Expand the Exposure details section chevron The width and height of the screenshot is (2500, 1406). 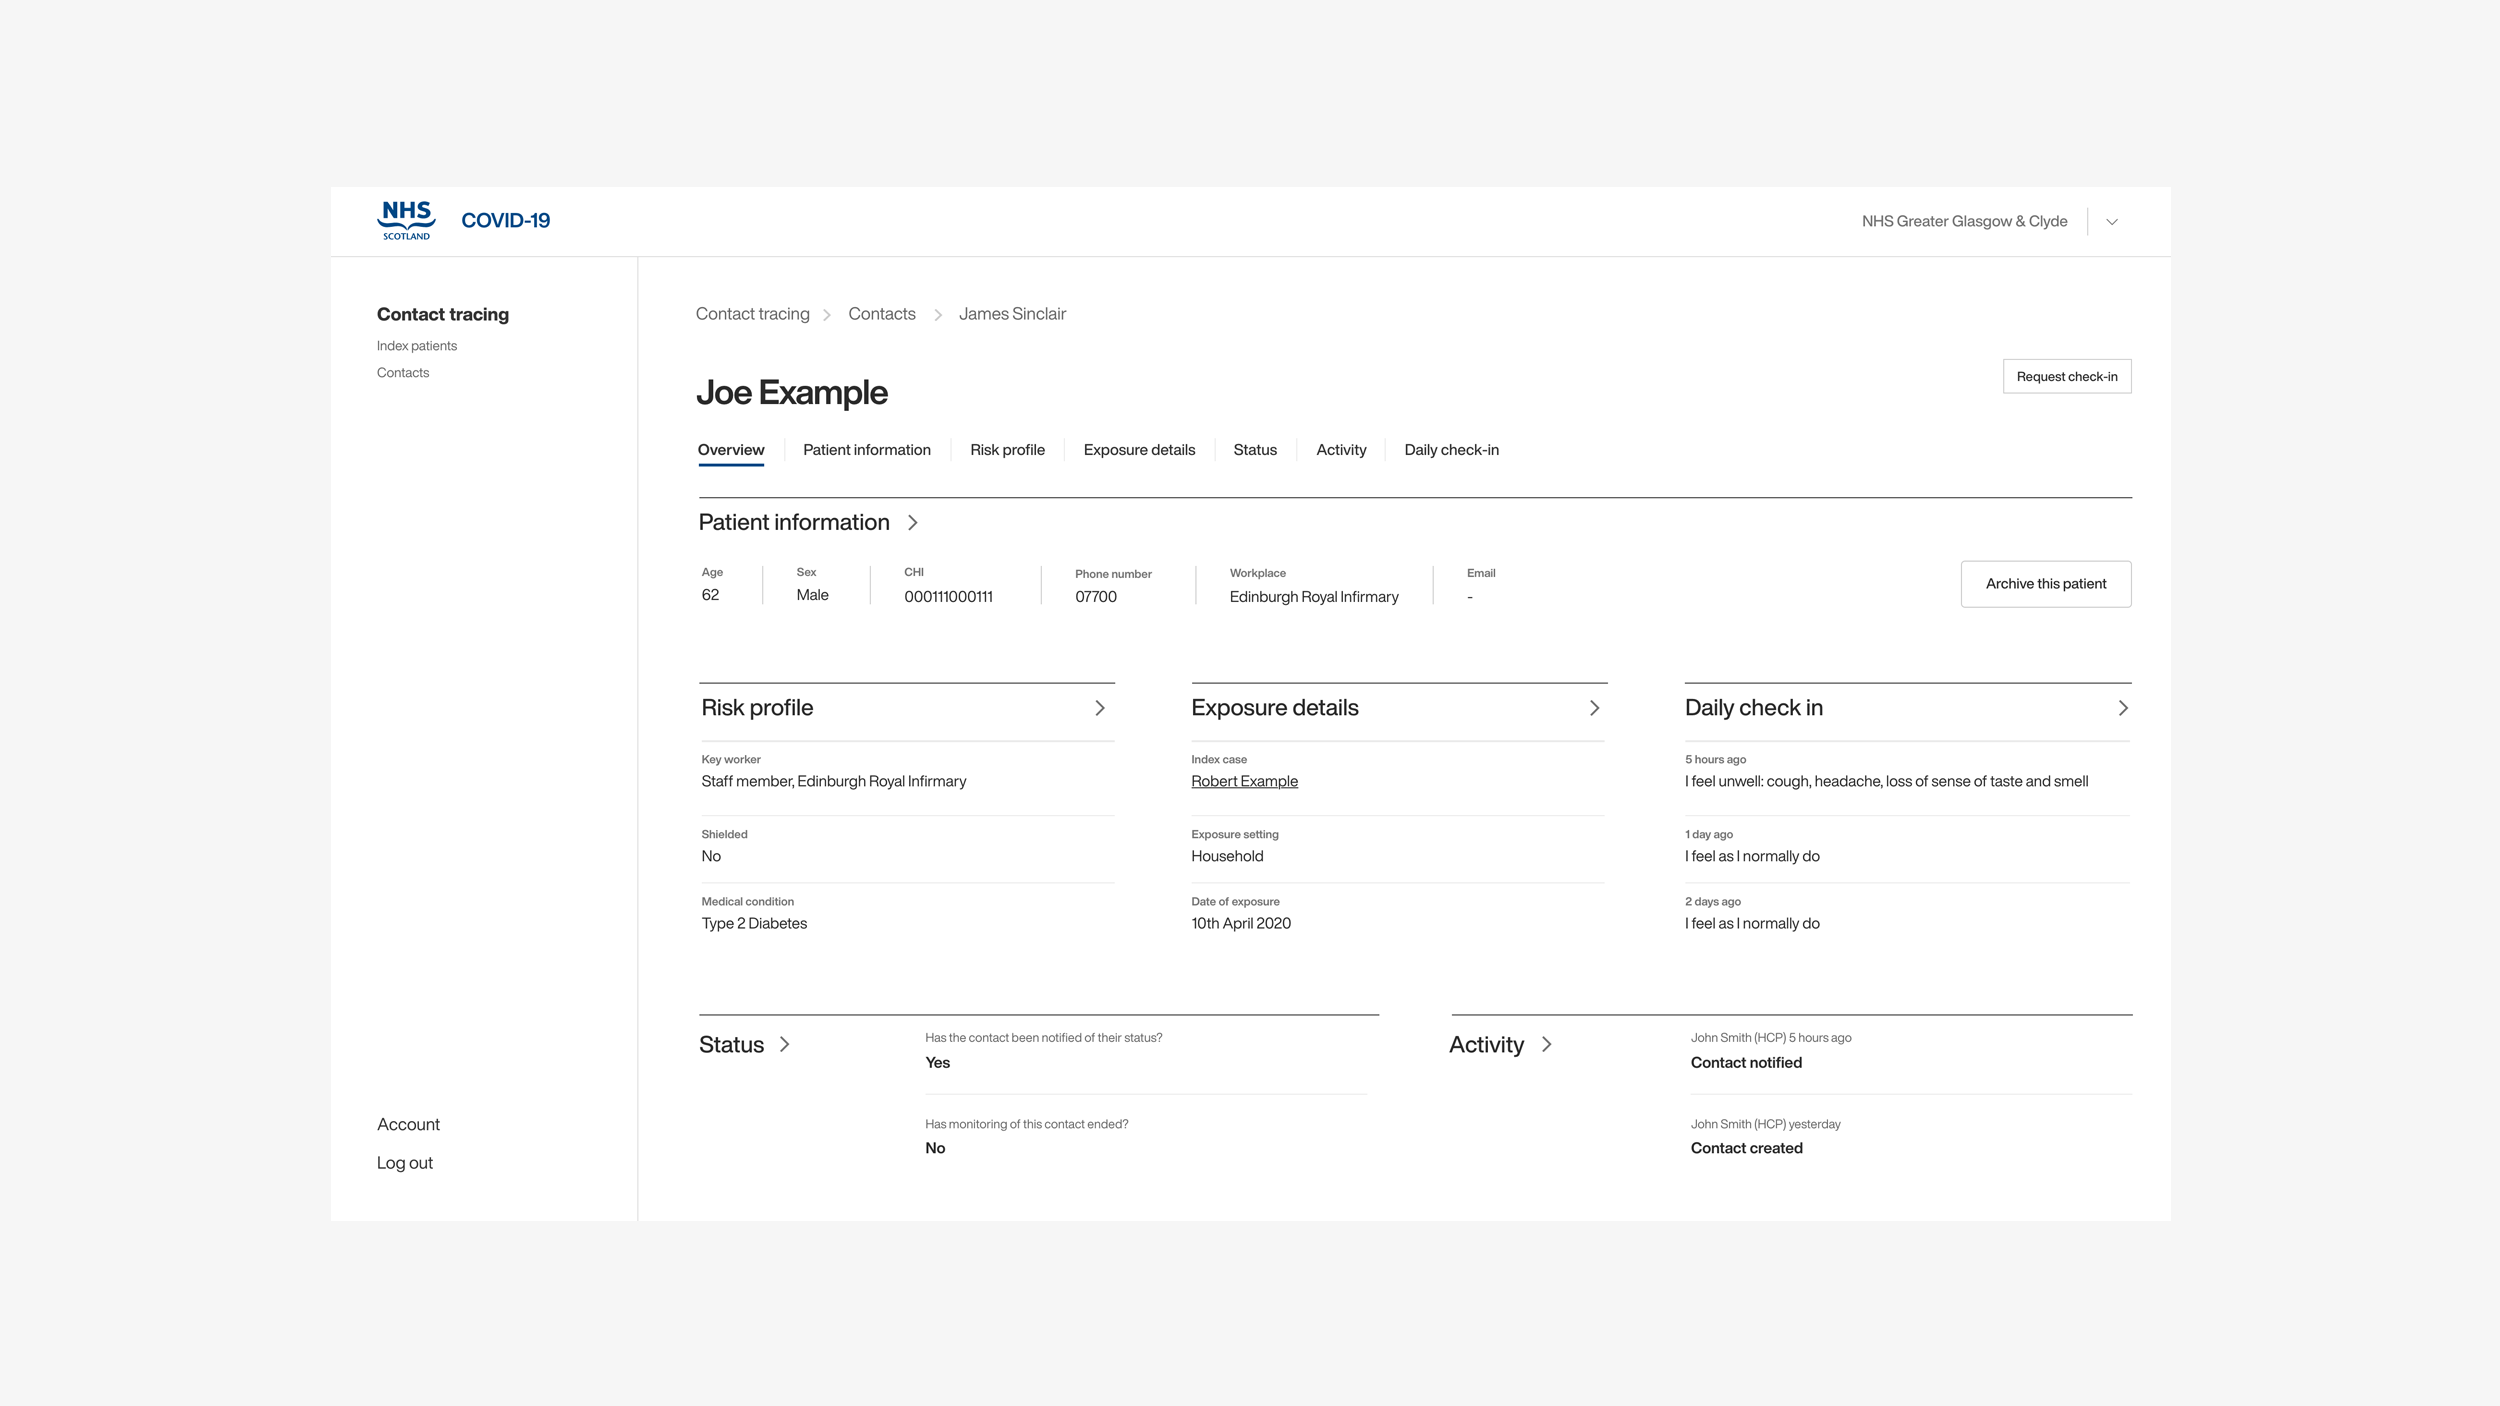click(1594, 708)
